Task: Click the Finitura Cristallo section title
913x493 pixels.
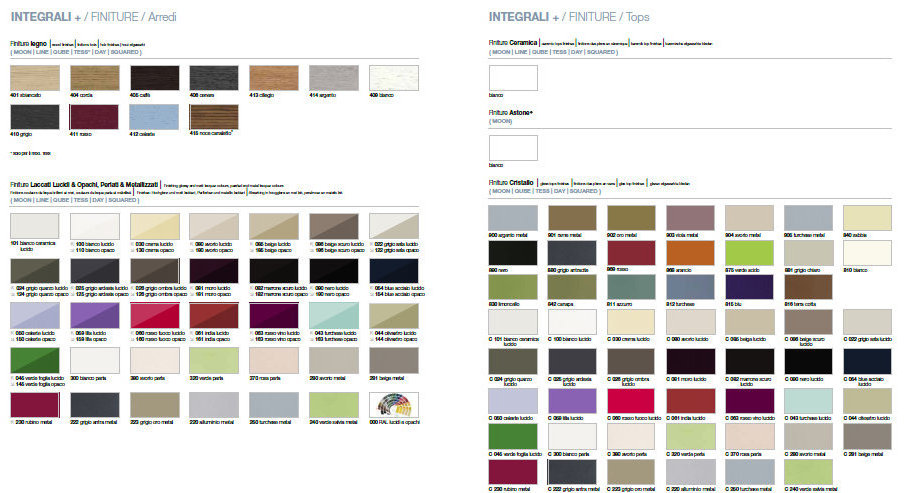Action: coord(512,183)
